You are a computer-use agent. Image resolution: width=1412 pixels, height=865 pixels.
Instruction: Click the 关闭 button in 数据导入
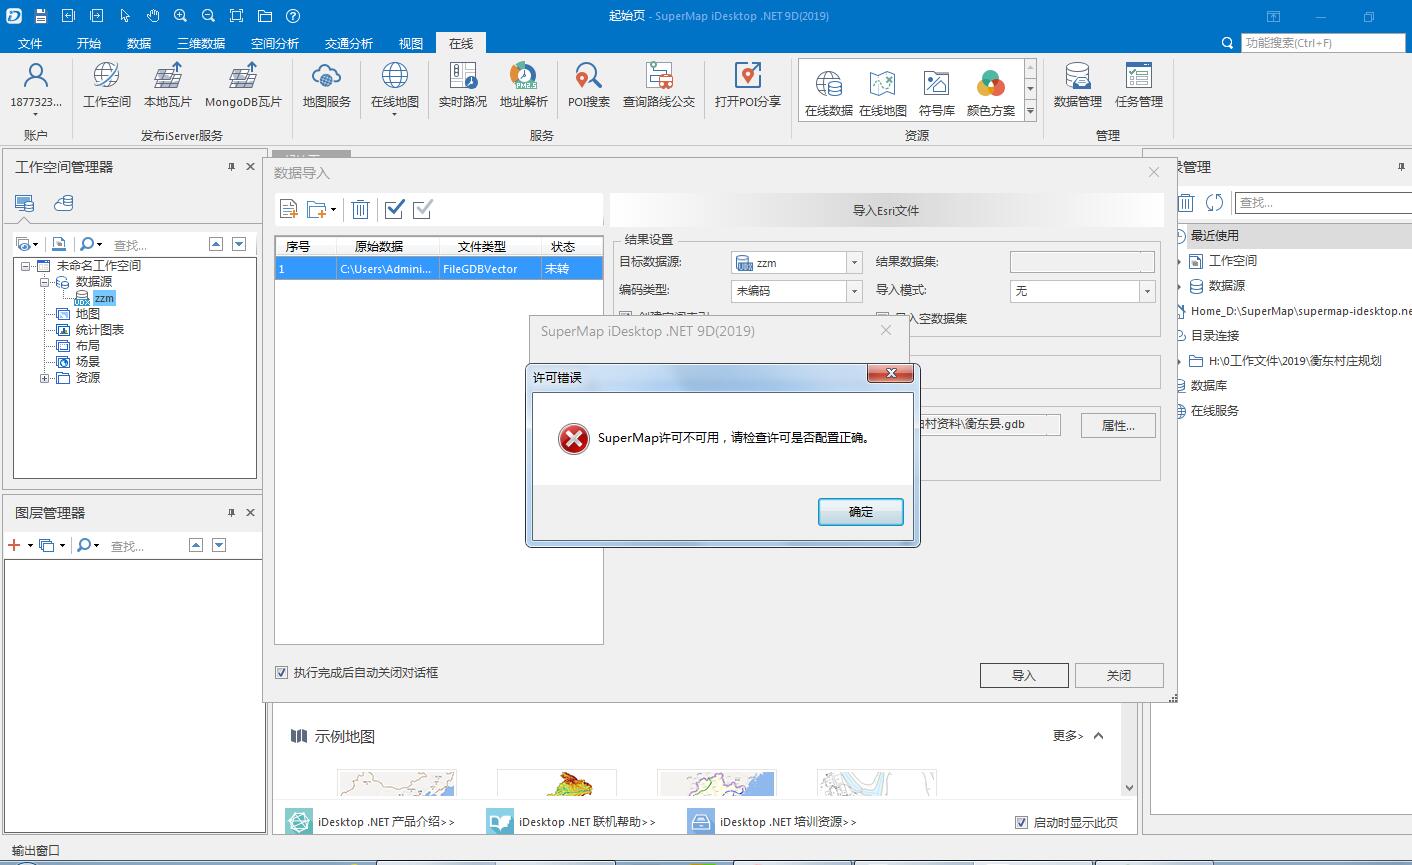point(1119,675)
